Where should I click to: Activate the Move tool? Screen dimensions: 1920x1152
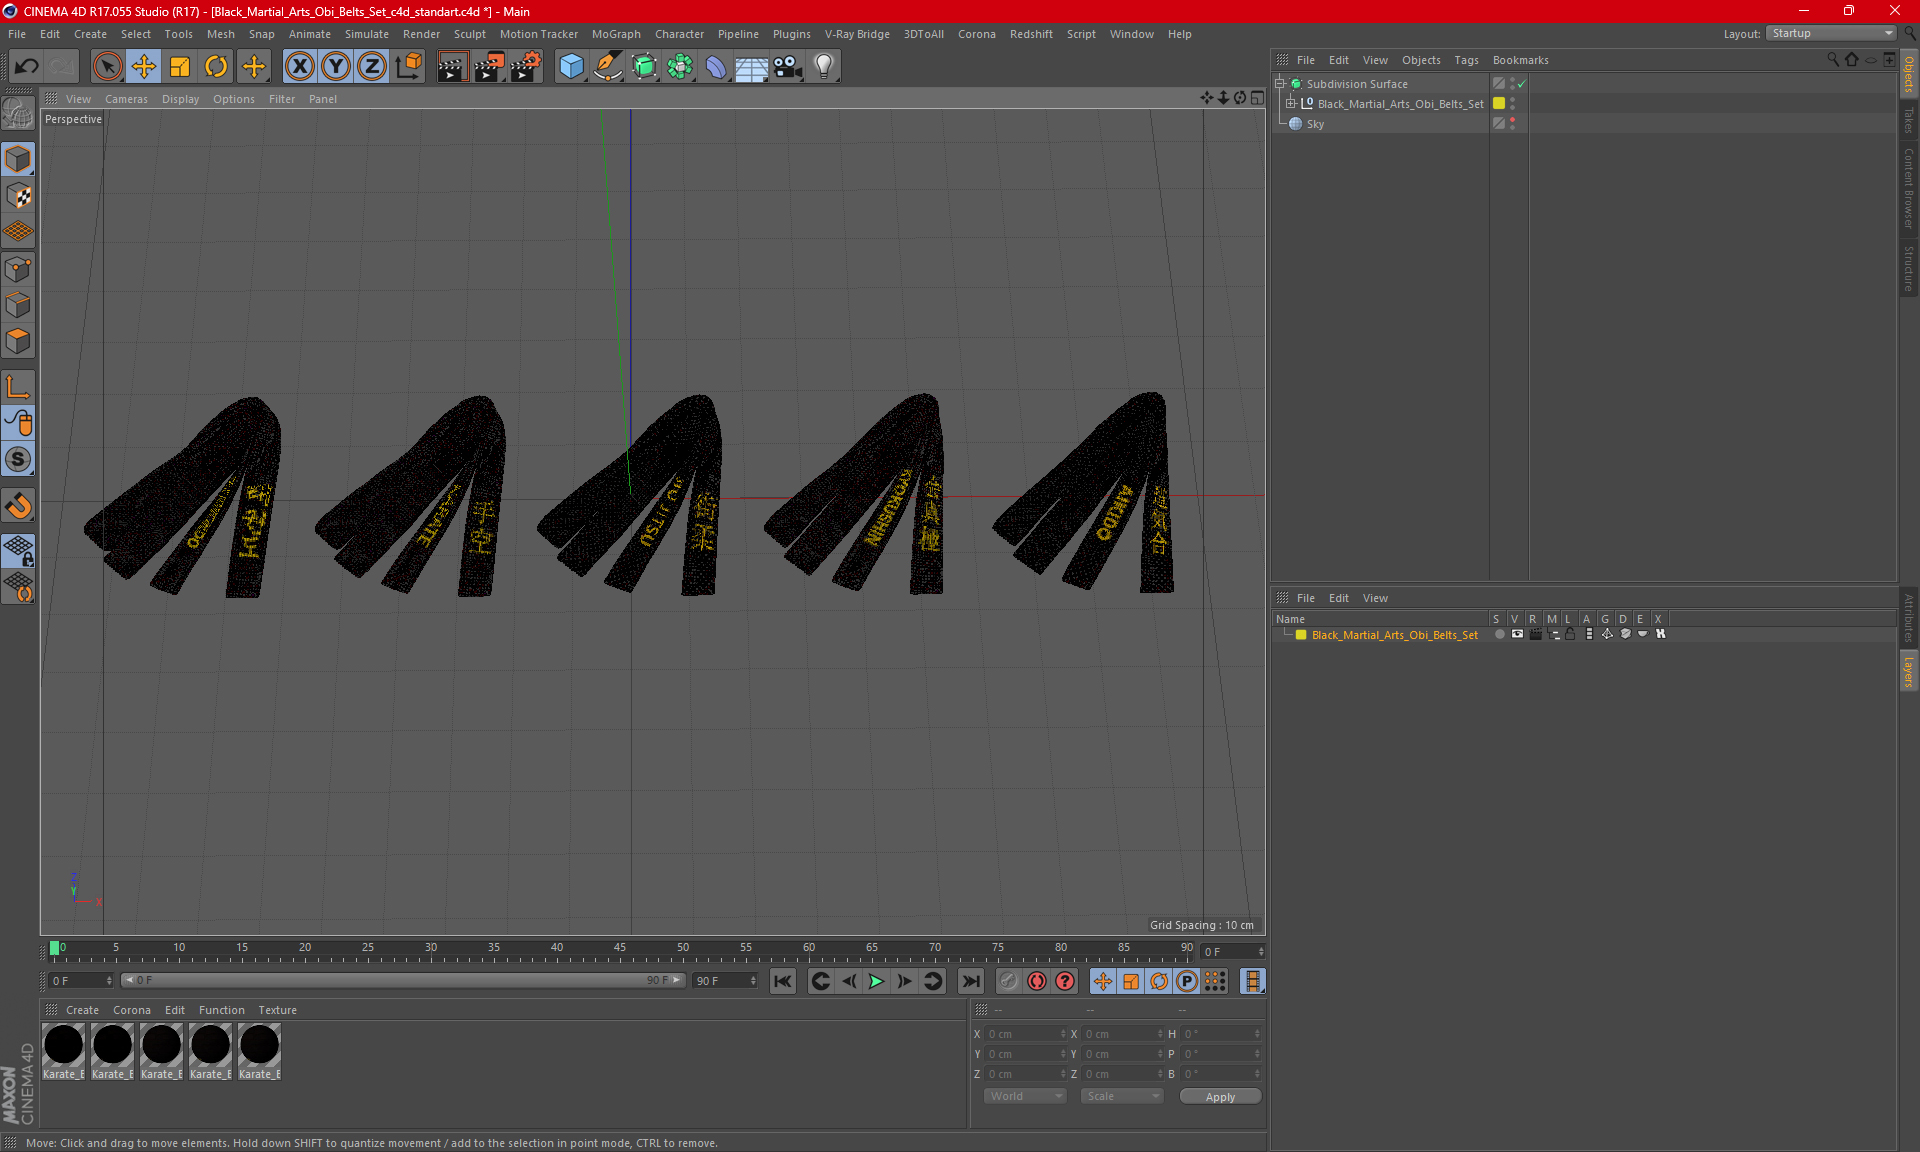point(144,67)
